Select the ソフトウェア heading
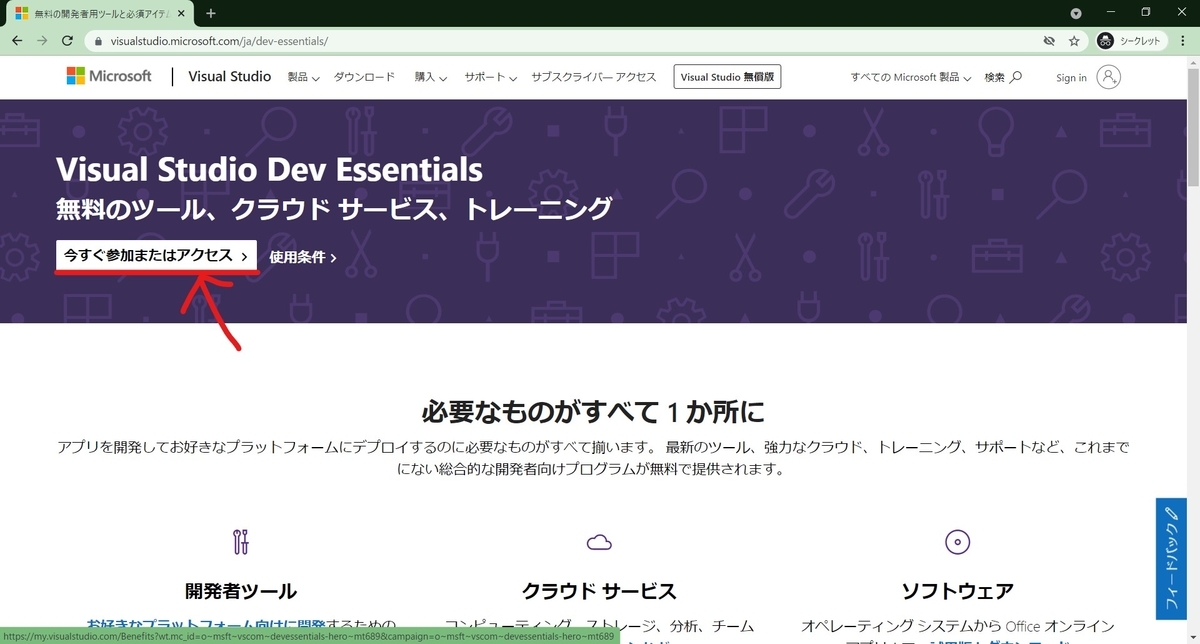1200x644 pixels. click(957, 590)
